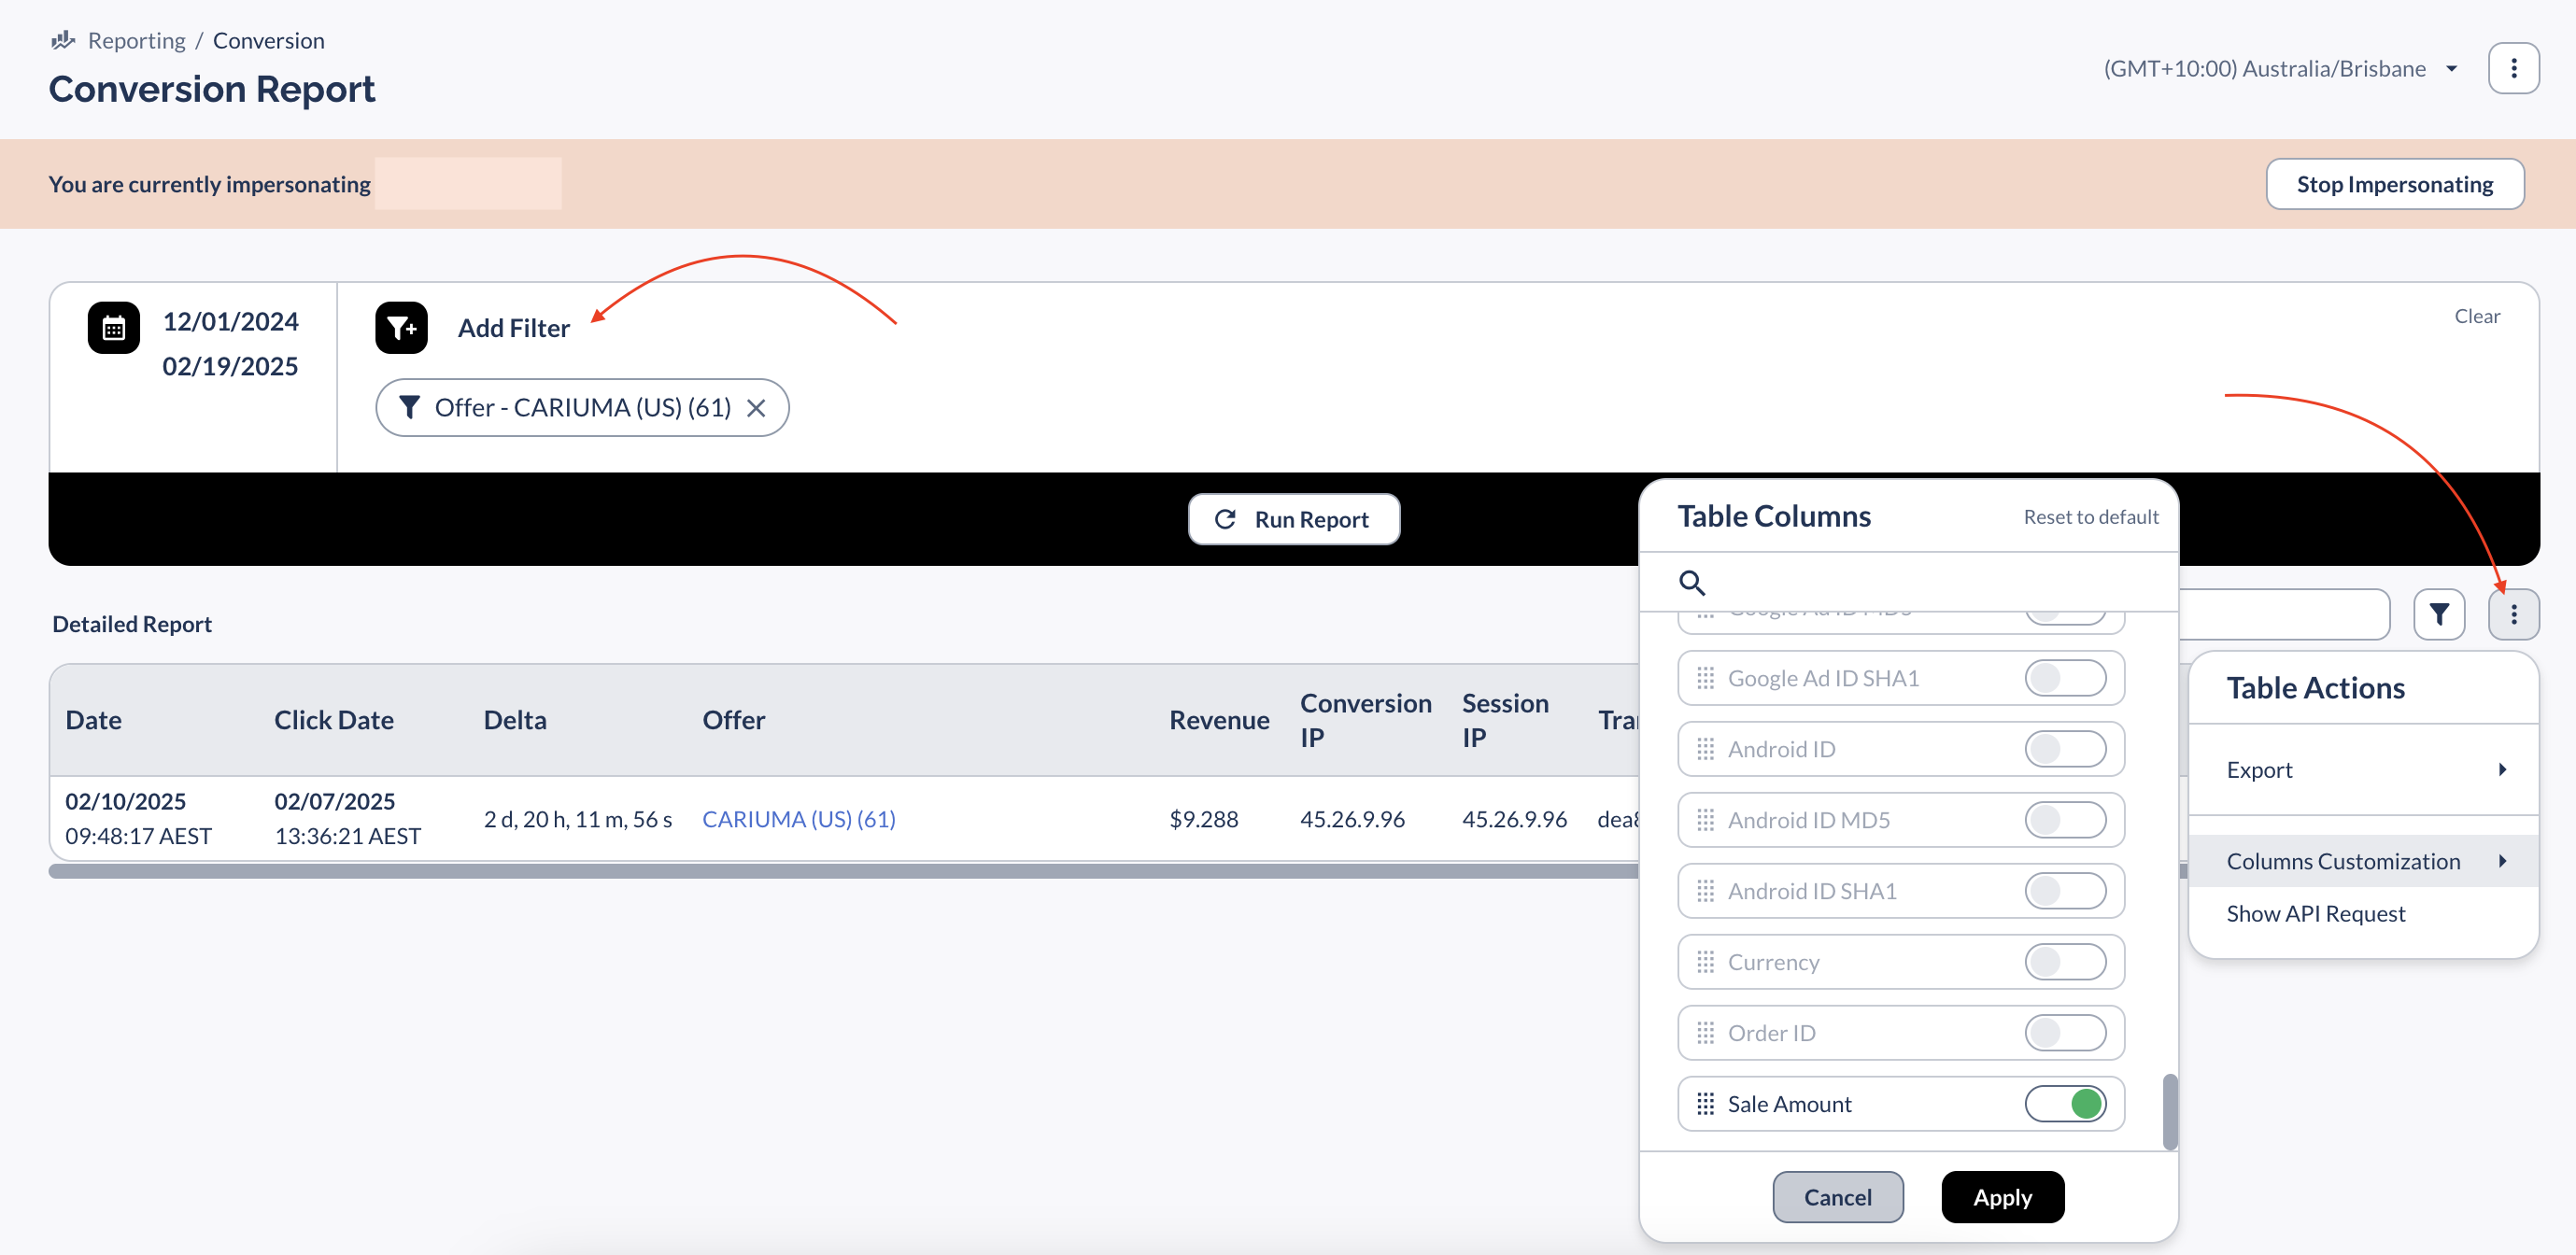This screenshot has width=2576, height=1255.
Task: Click the table filter funnel icon
Action: click(x=2438, y=614)
